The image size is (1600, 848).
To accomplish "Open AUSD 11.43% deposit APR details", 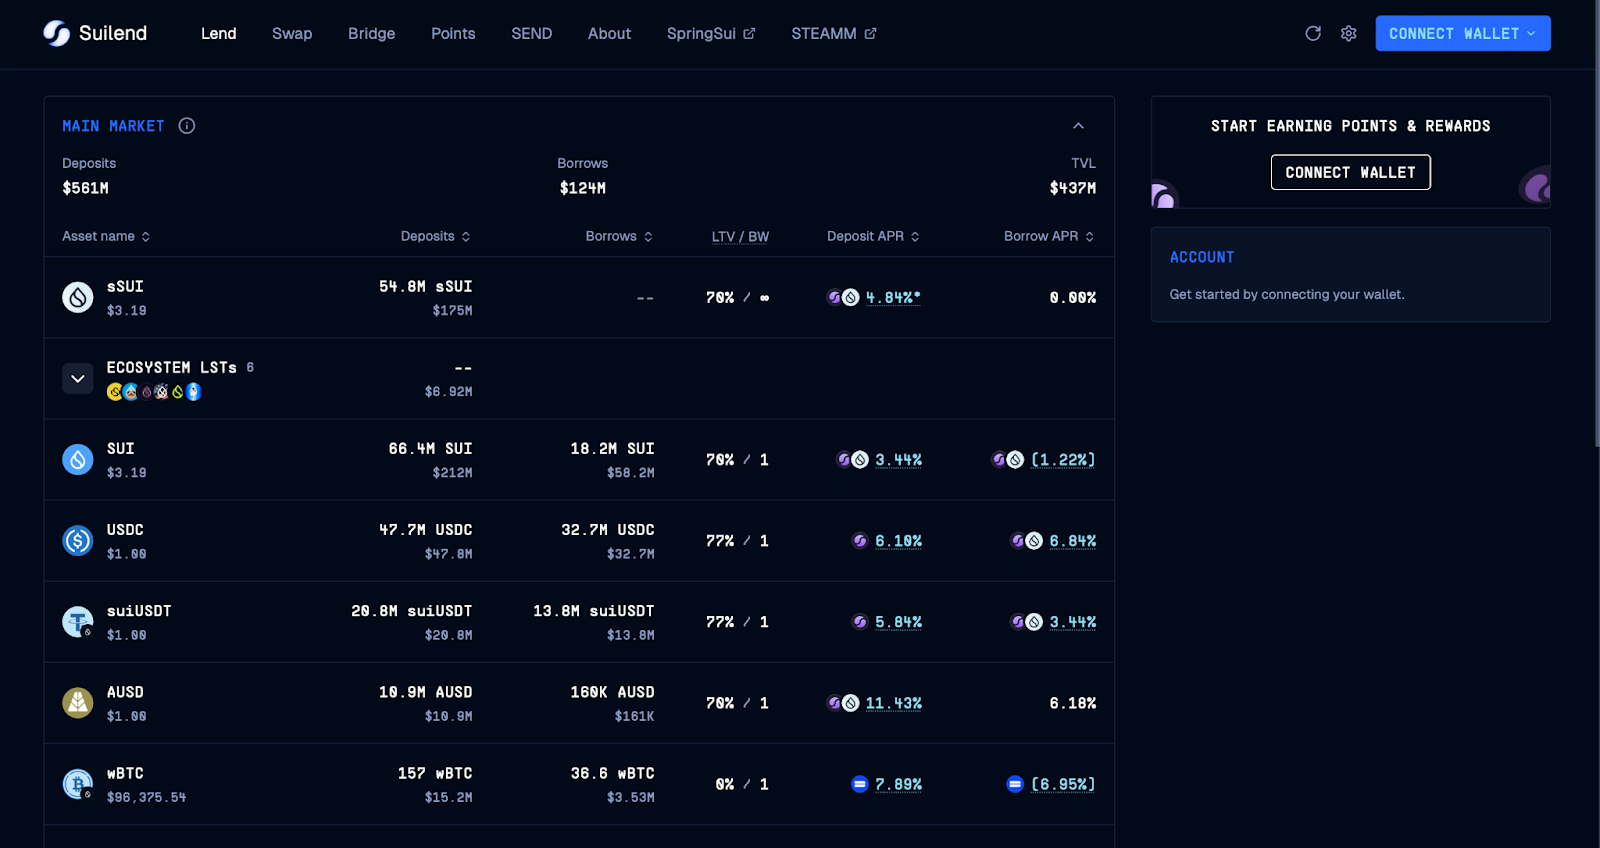I will (x=894, y=703).
